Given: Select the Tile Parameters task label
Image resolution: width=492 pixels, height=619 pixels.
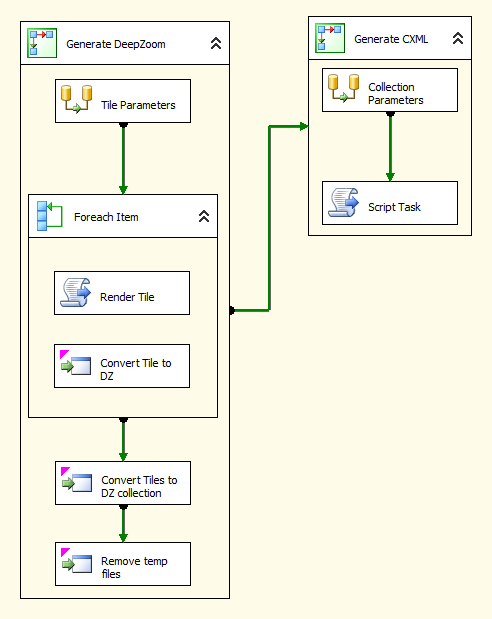Looking at the screenshot, I should [138, 105].
